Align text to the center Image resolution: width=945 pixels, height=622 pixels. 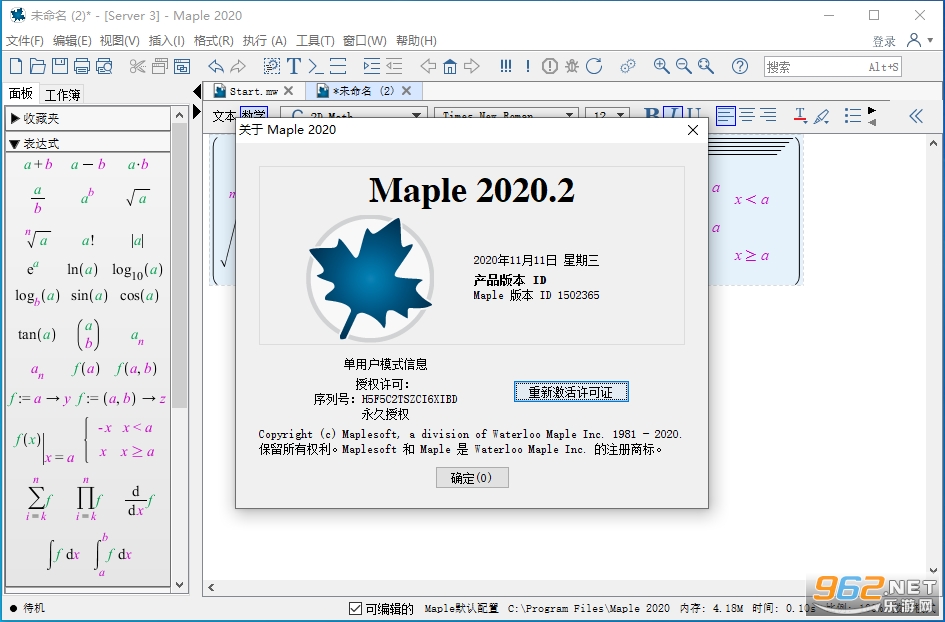coord(747,115)
